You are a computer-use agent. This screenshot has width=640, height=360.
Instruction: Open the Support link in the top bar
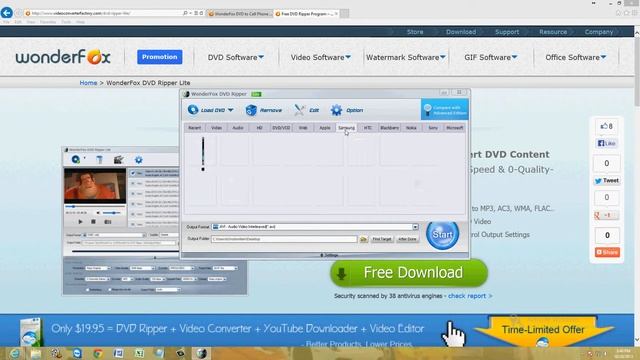(507, 32)
